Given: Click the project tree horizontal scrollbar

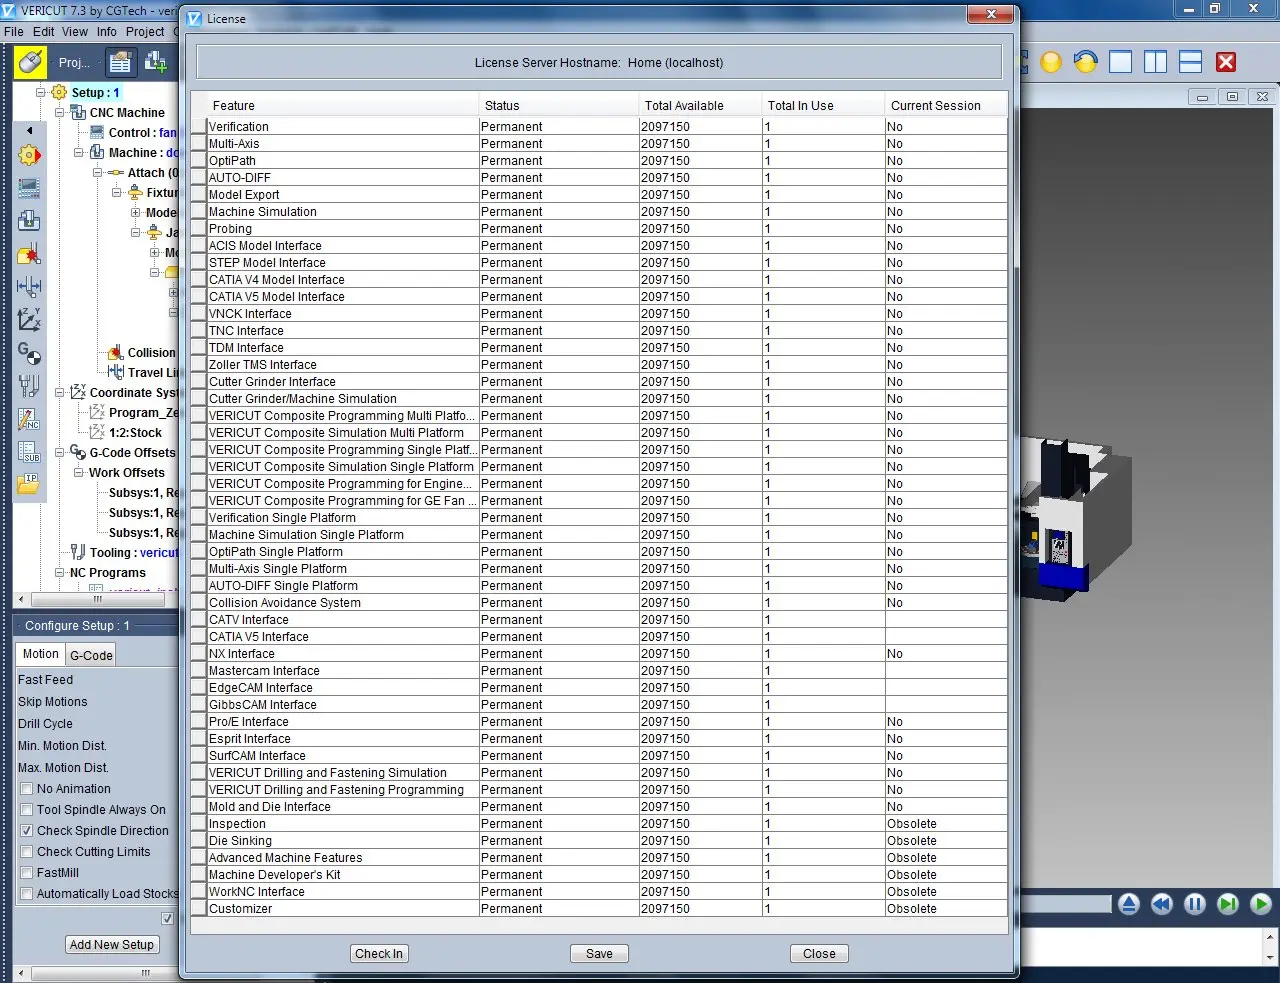Looking at the screenshot, I should [x=97, y=600].
